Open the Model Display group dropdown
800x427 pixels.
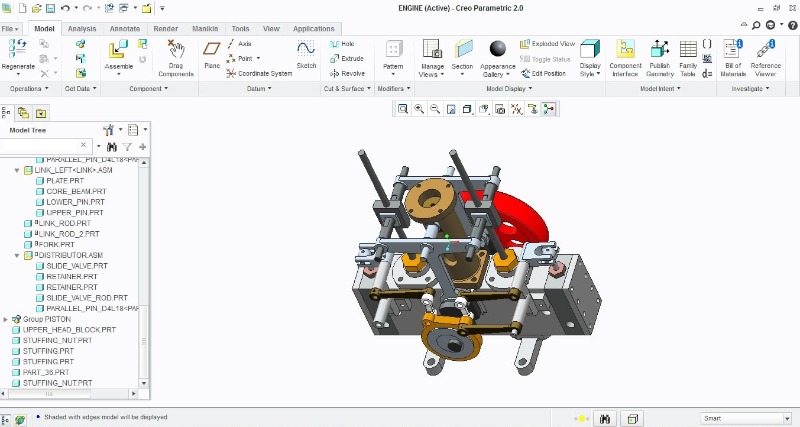tap(509, 89)
